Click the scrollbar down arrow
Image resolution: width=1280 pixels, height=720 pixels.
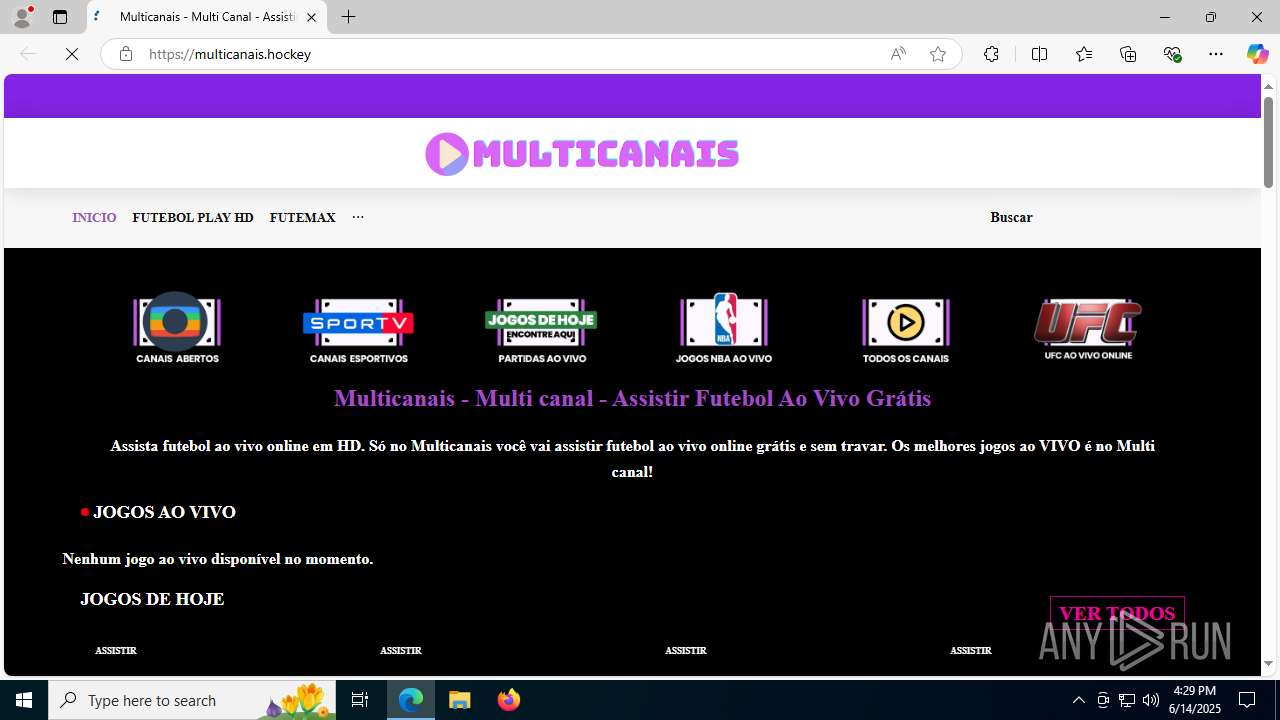point(1268,664)
